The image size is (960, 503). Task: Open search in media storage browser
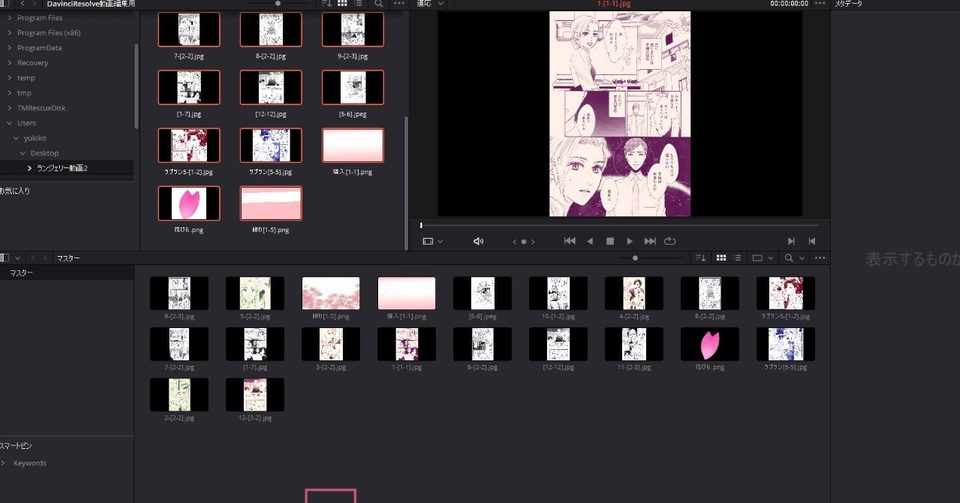[379, 4]
